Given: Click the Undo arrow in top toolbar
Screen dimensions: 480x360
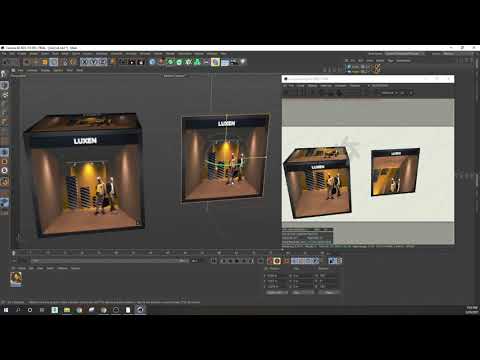Looking at the screenshot, I should (5, 62).
